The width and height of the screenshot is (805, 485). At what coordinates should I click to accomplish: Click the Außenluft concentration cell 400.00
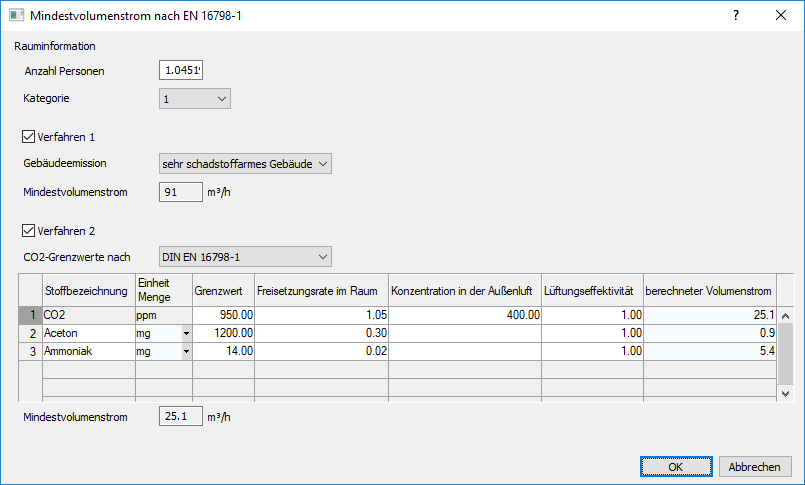[x=465, y=316]
